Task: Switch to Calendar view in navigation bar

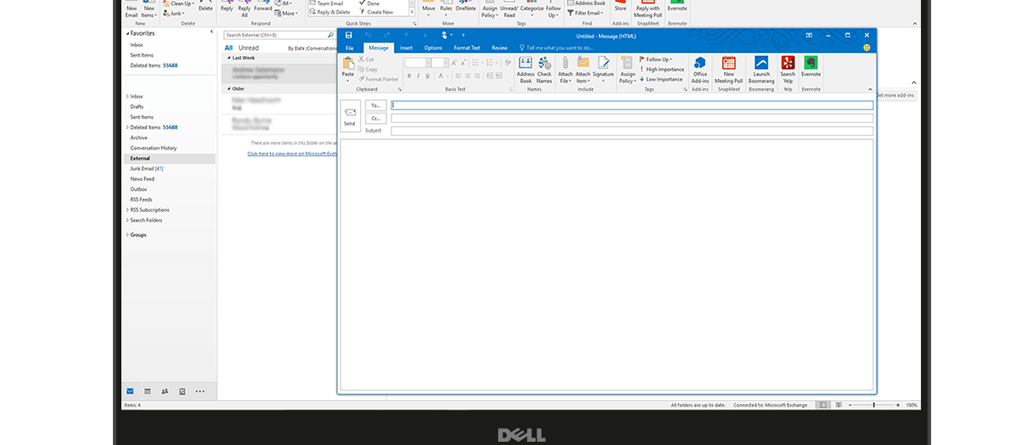Action: [147, 391]
